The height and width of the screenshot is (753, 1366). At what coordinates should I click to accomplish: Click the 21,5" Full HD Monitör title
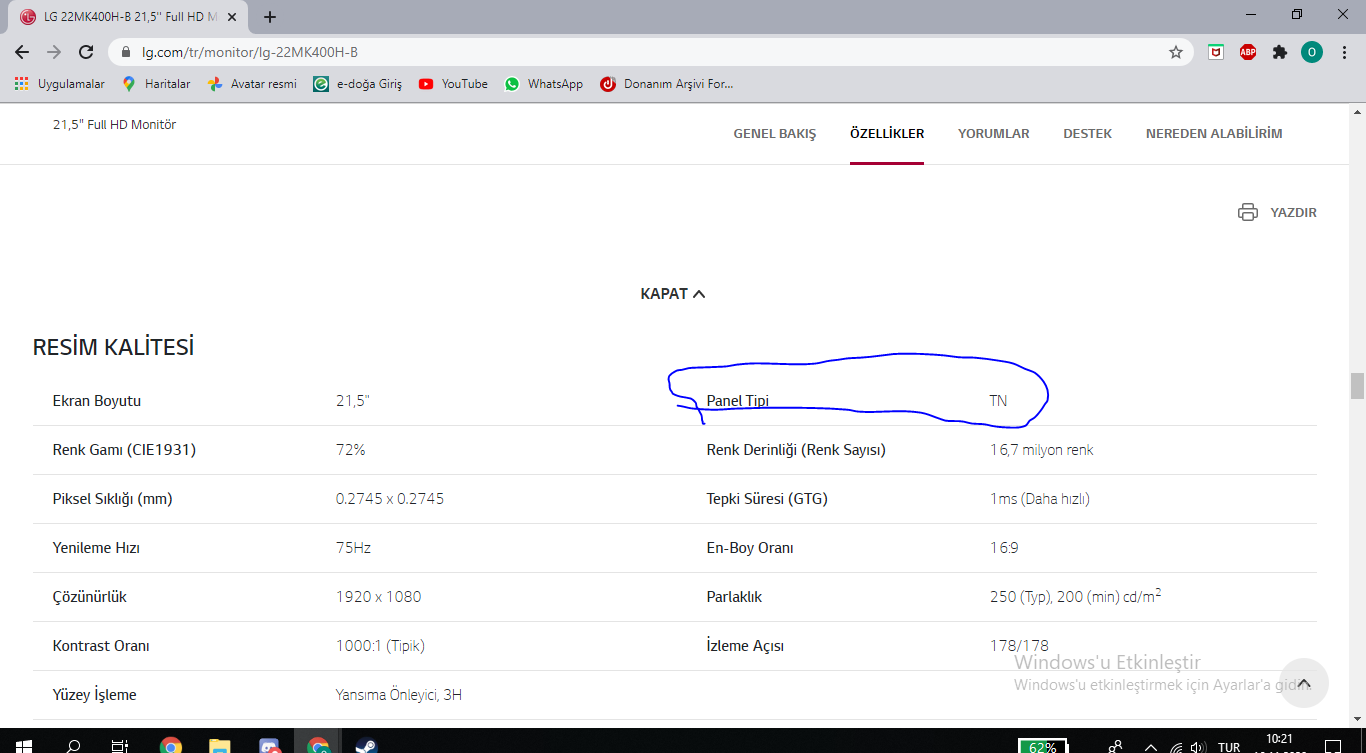click(x=115, y=125)
